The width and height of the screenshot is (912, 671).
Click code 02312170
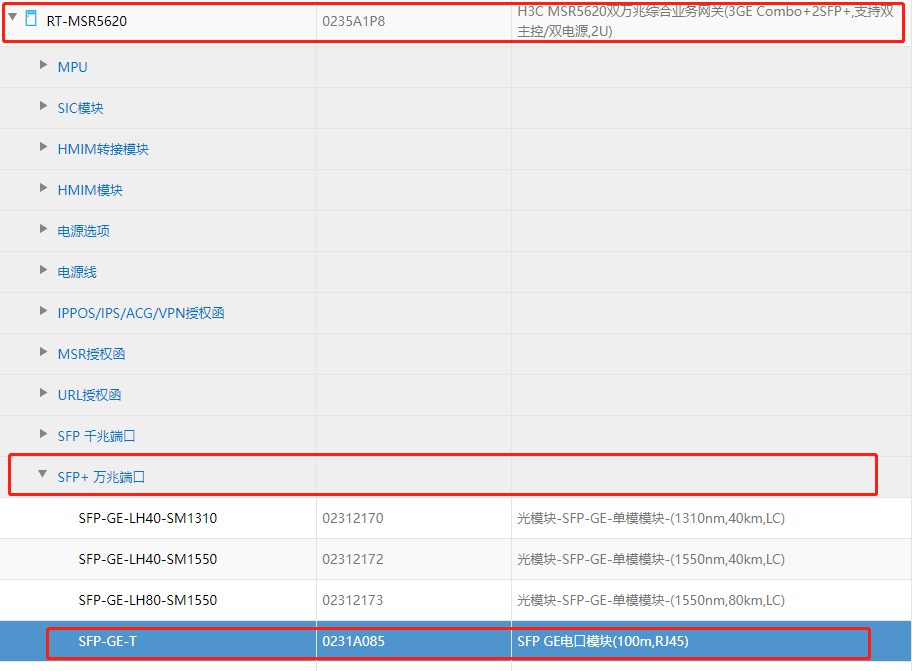353,518
